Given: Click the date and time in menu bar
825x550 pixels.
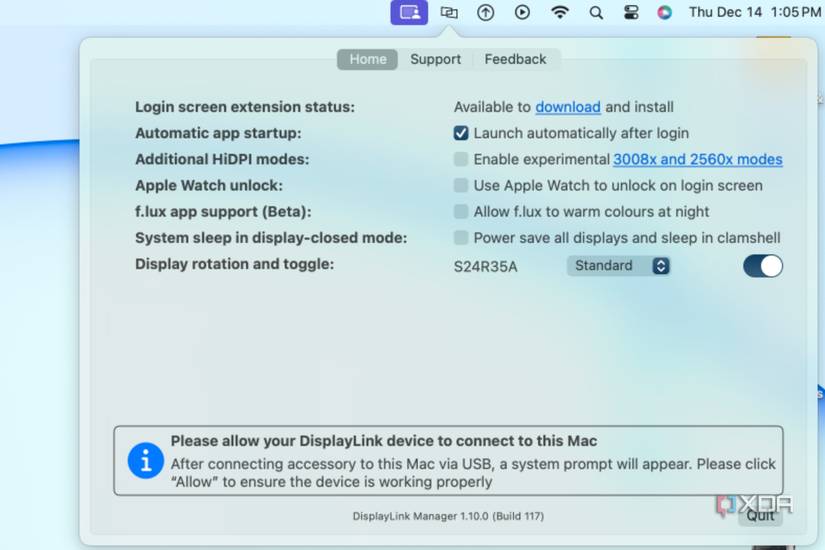Looking at the screenshot, I should tap(755, 12).
